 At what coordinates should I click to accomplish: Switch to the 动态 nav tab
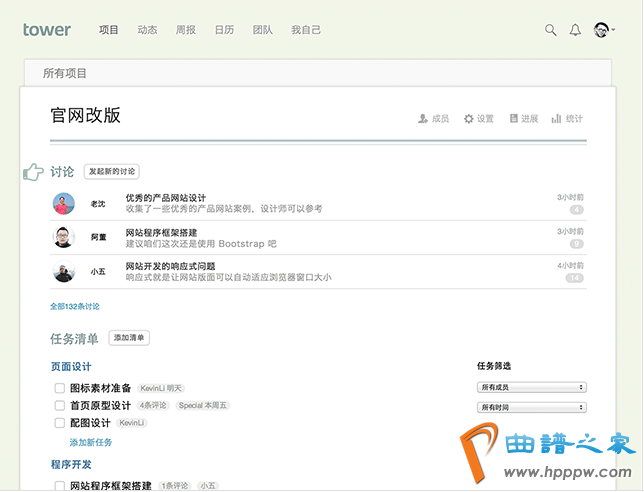point(147,30)
